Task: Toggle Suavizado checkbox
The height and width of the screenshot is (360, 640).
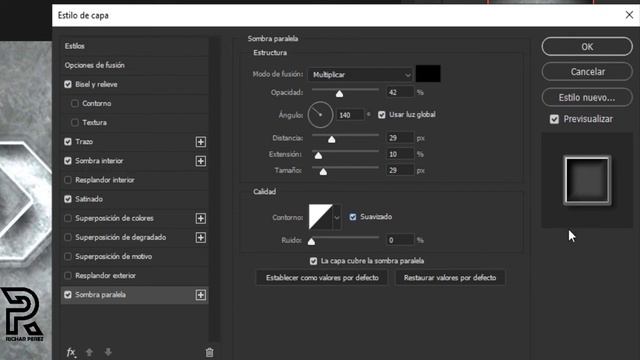Action: point(353,217)
